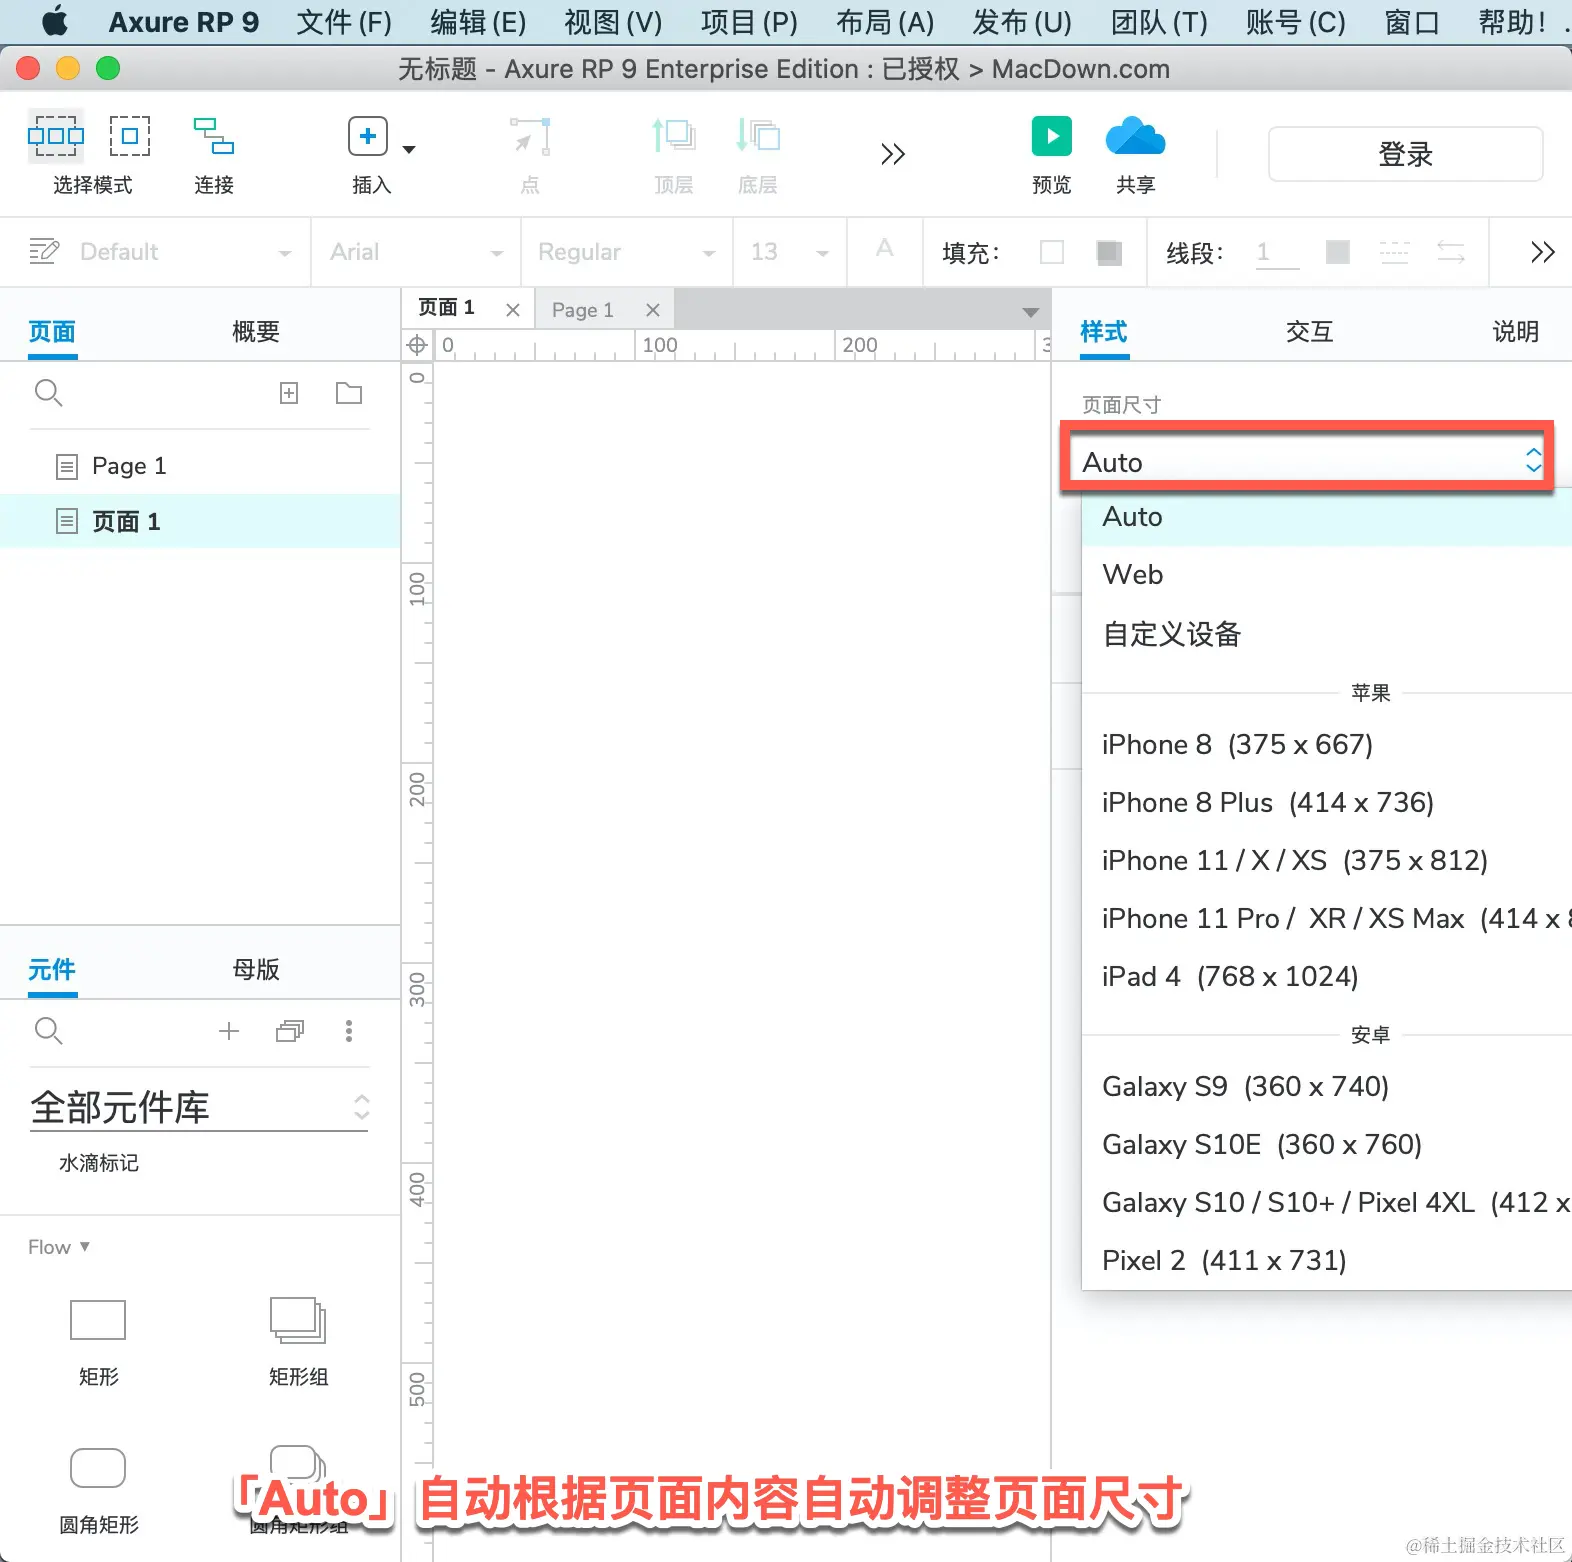Send widget to bottom layer
Screen dimensions: 1572x1562
(x=758, y=136)
